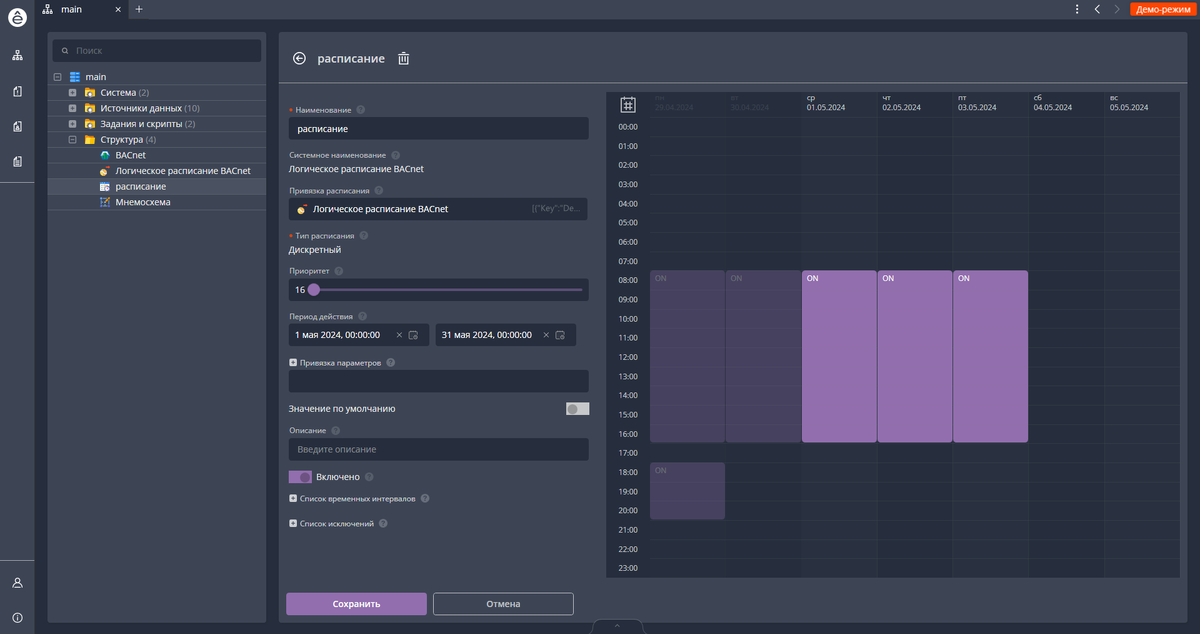Open the calendar picker icon above the time column
1200x634 pixels.
(628, 104)
